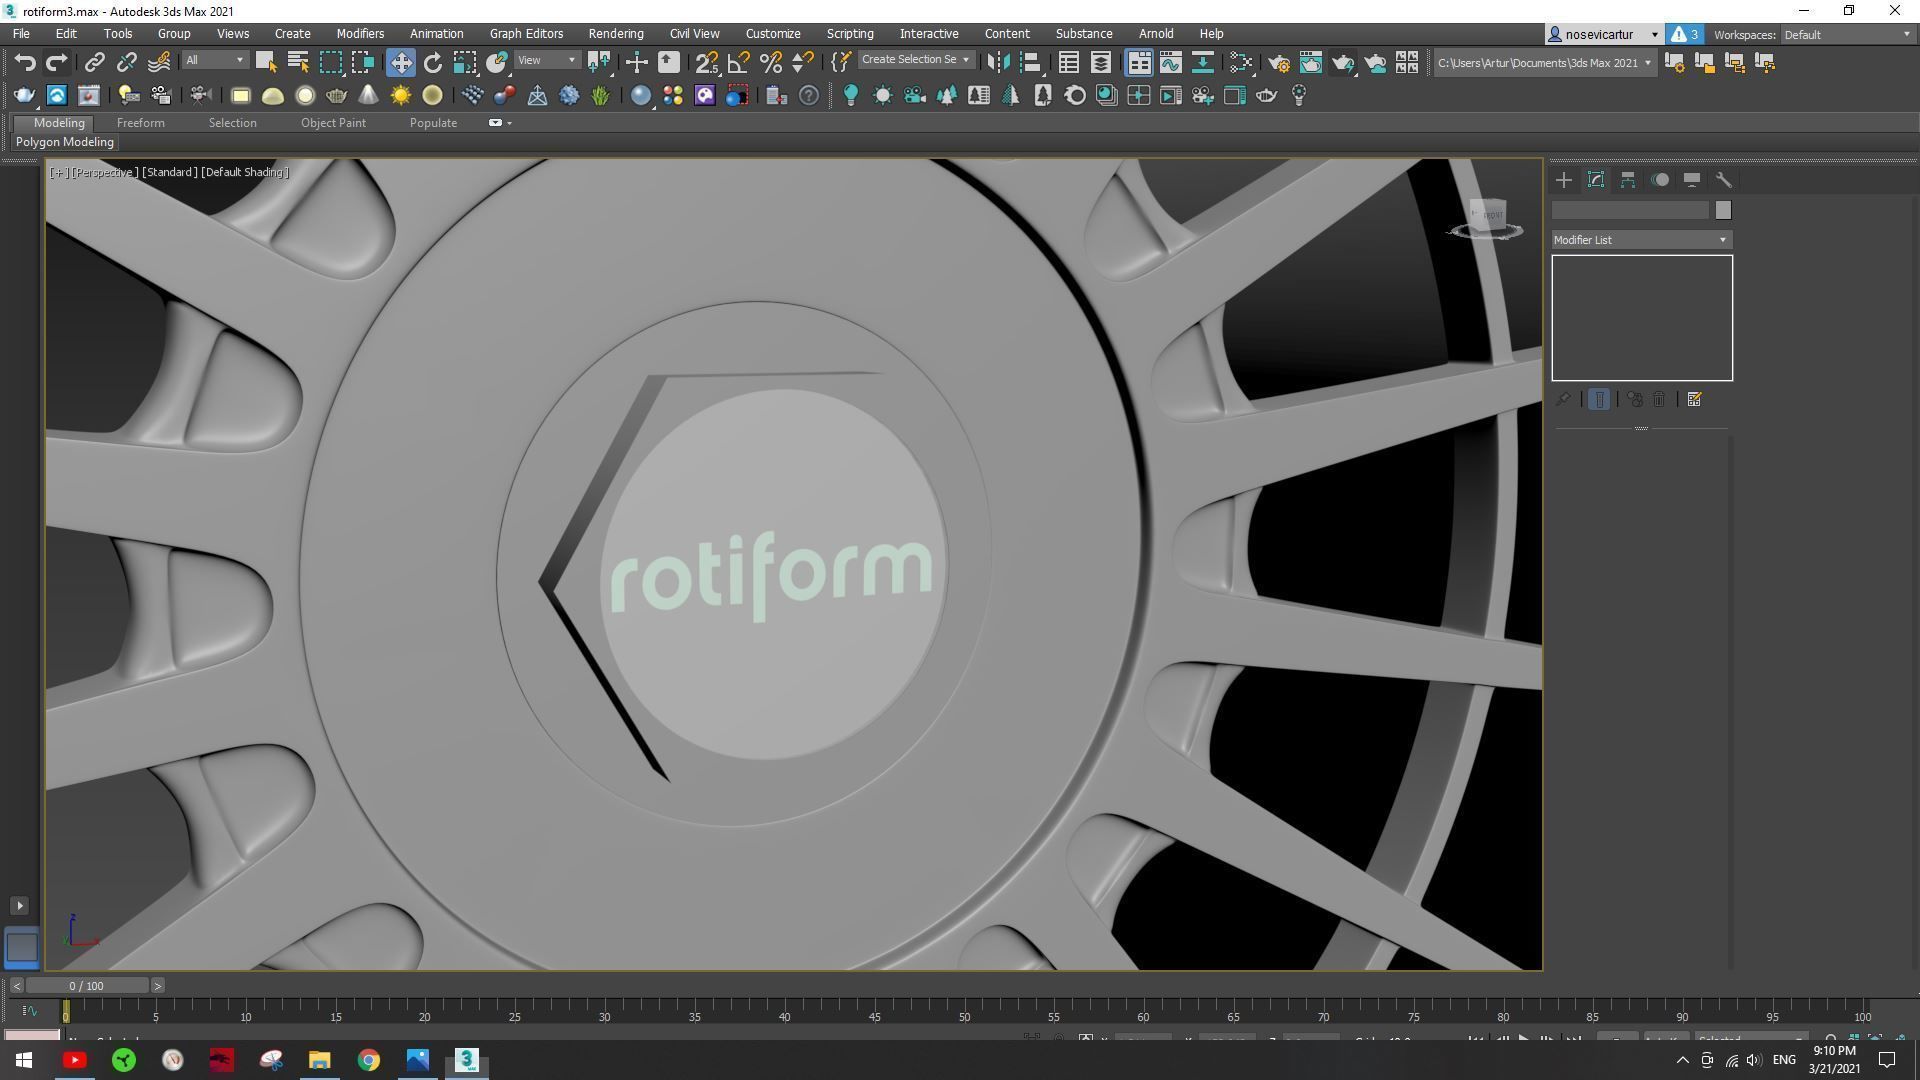Viewport: 1920px width, 1080px height.
Task: Activate the Select Object tool
Action: (x=265, y=62)
